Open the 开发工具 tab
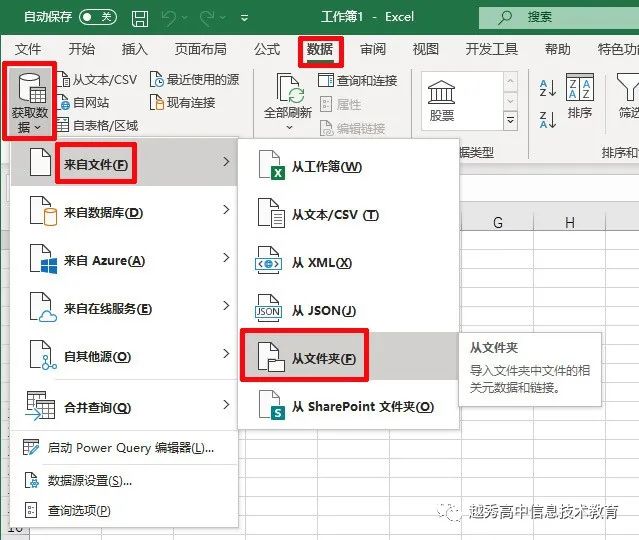The height and width of the screenshot is (540, 639). click(x=492, y=49)
